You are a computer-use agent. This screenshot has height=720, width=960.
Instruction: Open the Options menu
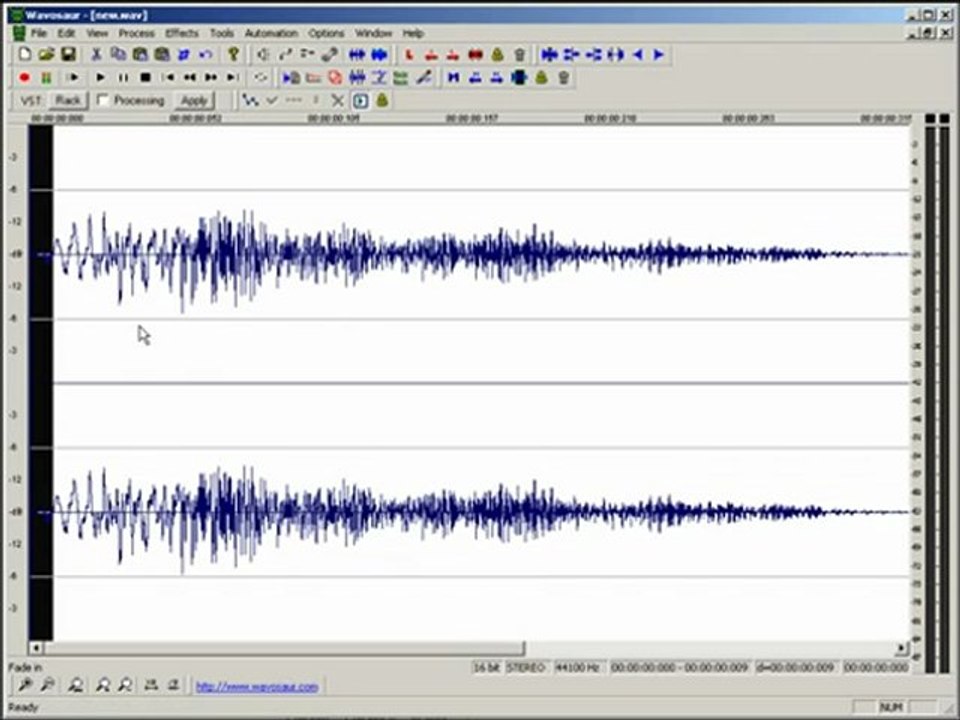(326, 33)
